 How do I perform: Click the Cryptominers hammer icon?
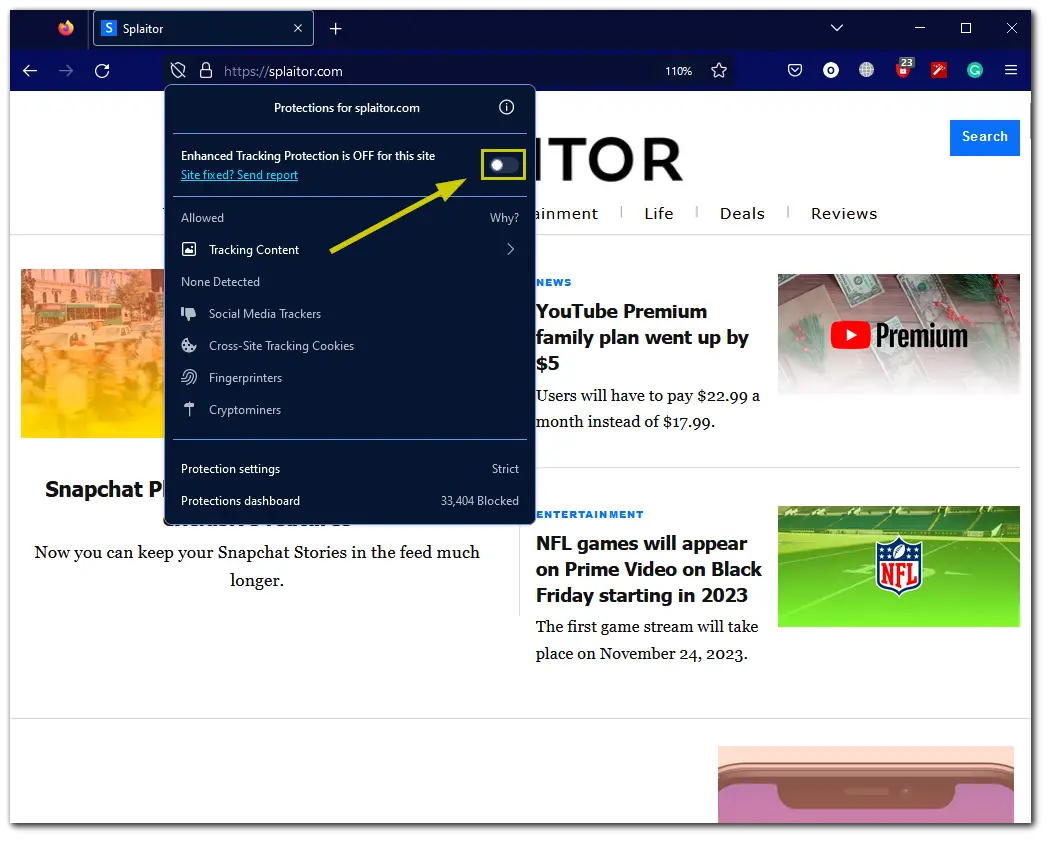click(189, 409)
